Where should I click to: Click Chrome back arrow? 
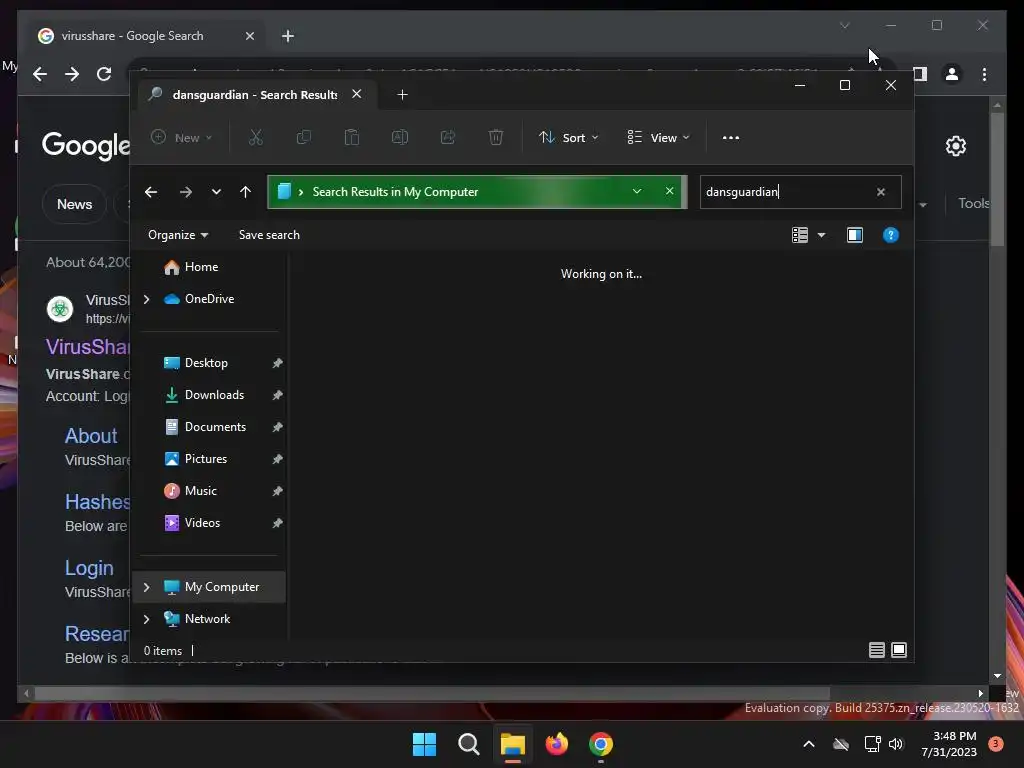pyautogui.click(x=40, y=74)
